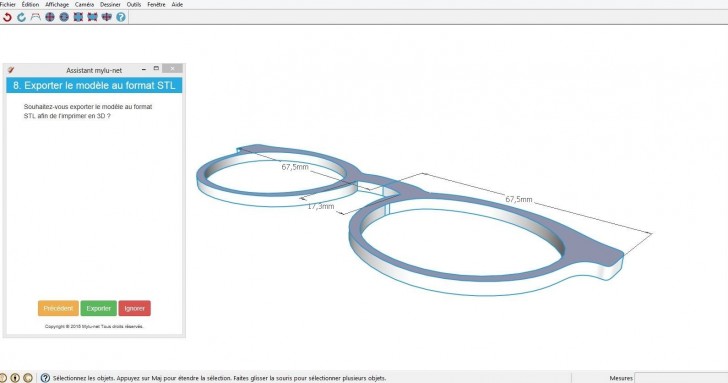
Task: Click the 'Sélectionnez les objets' status bar hint
Action: [219, 378]
